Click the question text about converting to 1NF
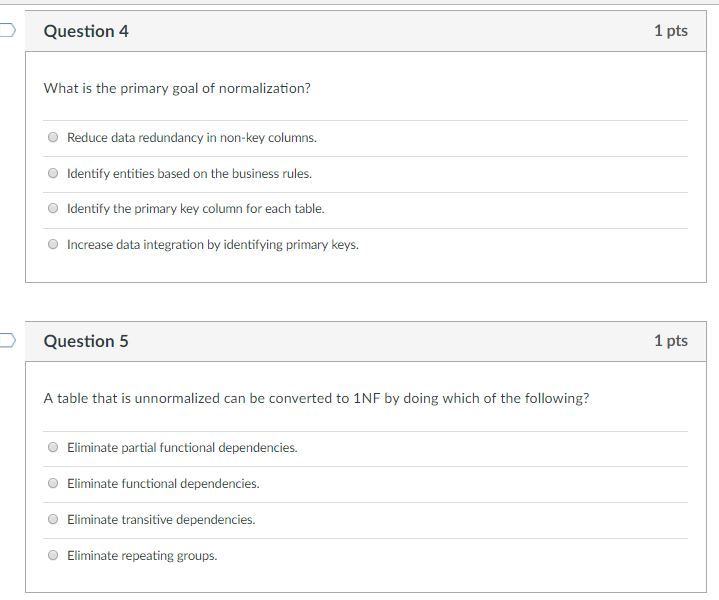Screen dimensions: 719x600 [x=316, y=398]
